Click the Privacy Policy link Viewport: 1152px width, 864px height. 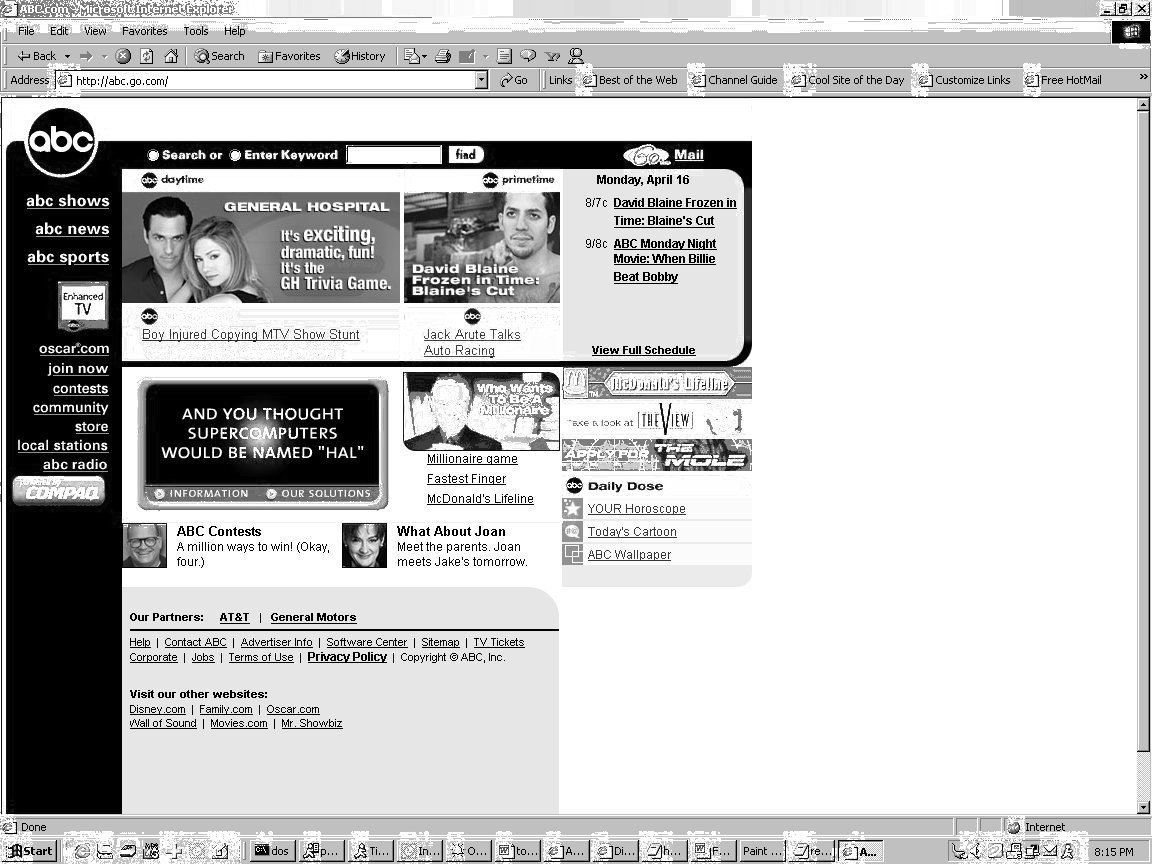tap(347, 657)
